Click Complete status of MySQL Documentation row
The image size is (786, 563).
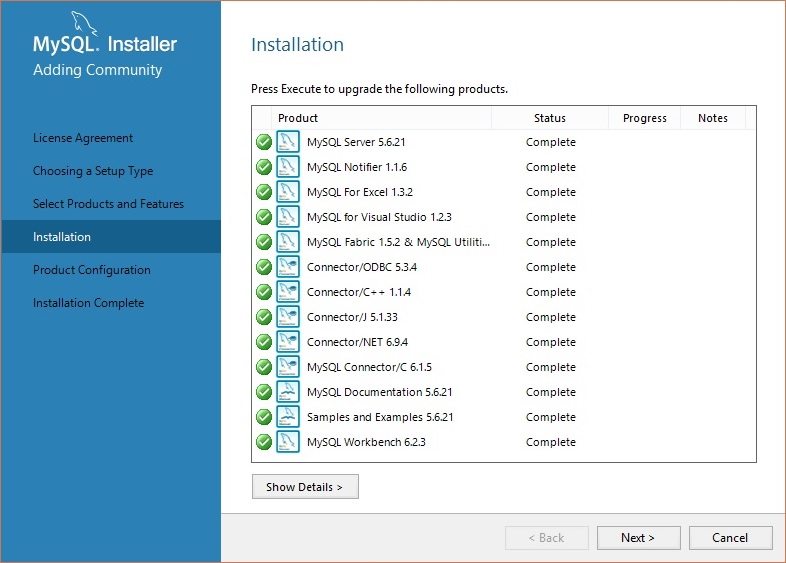[x=551, y=392]
